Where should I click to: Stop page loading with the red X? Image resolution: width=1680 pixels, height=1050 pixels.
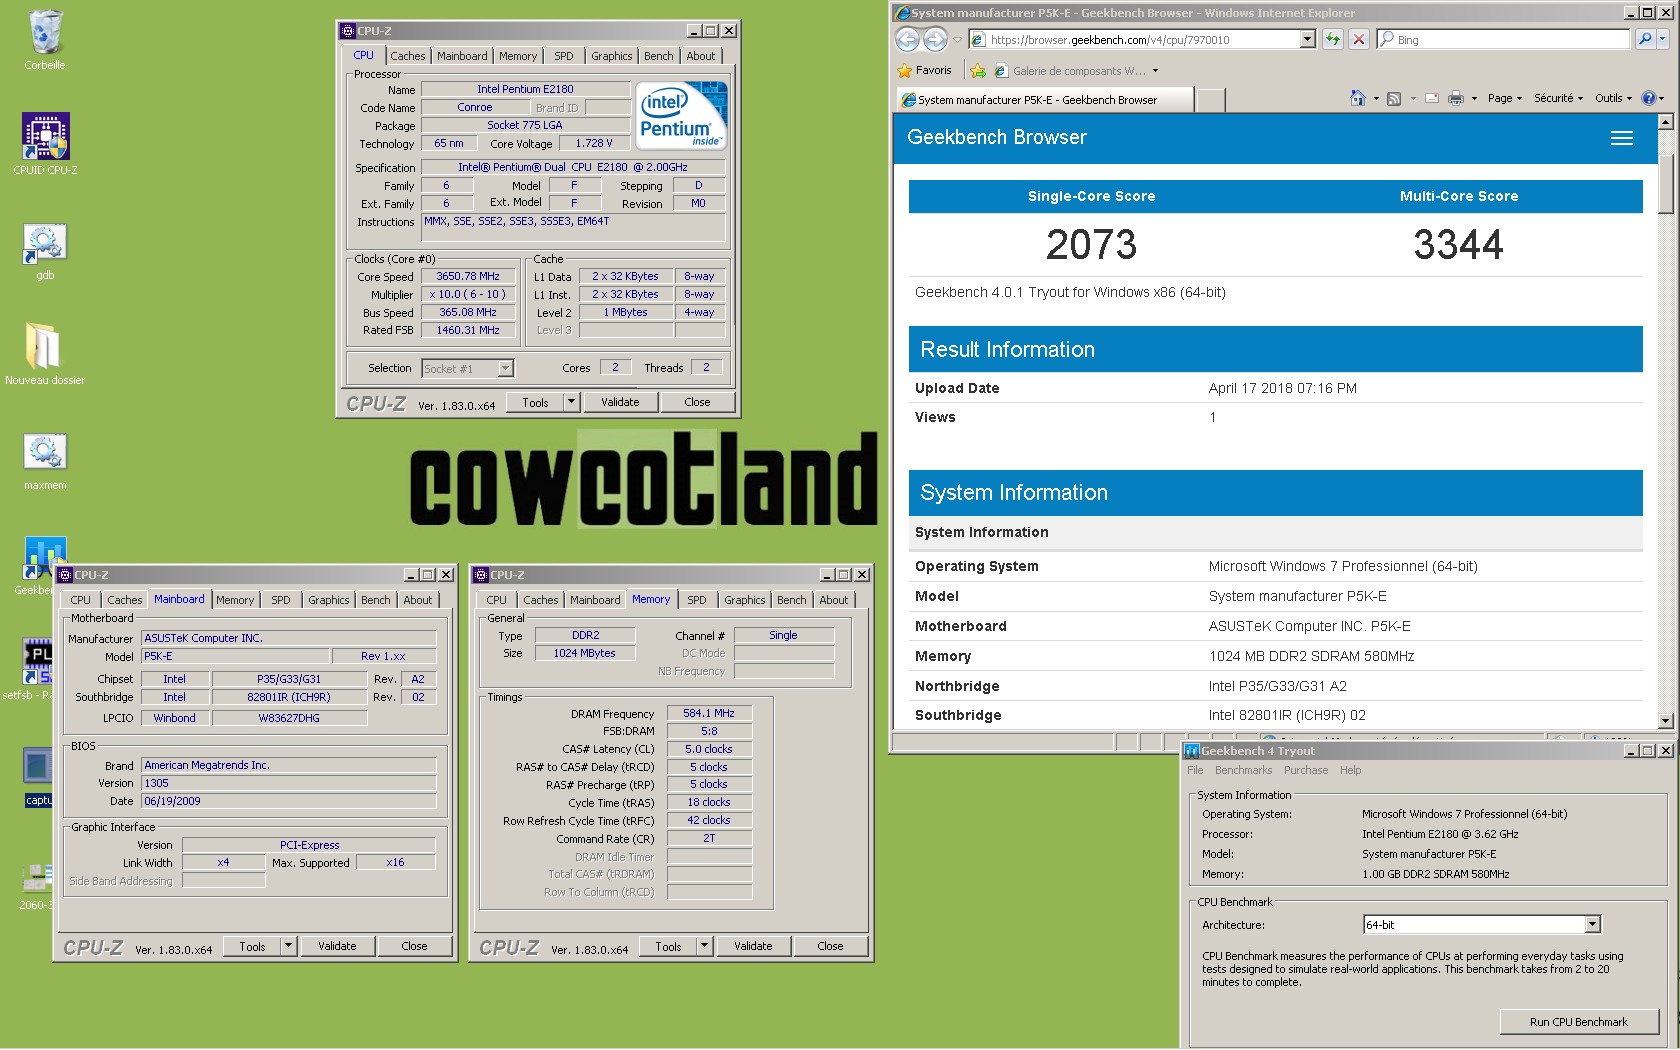1358,39
